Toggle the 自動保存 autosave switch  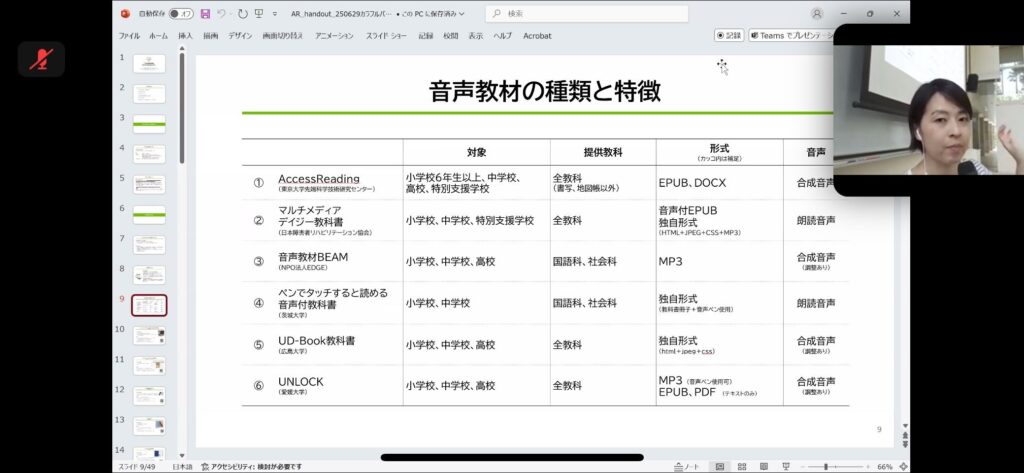(x=181, y=14)
